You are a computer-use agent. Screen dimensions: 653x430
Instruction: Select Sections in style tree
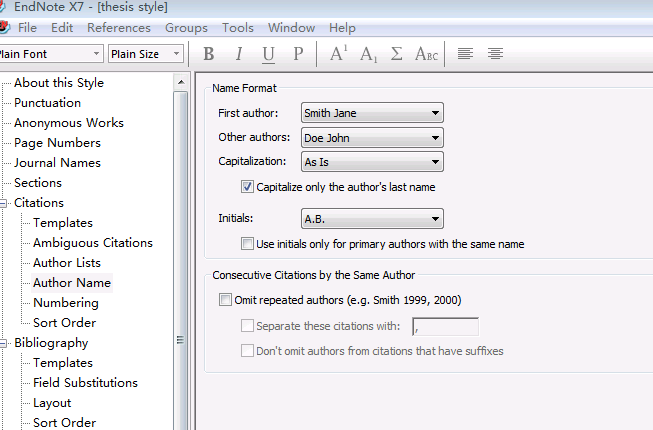pyautogui.click(x=38, y=183)
